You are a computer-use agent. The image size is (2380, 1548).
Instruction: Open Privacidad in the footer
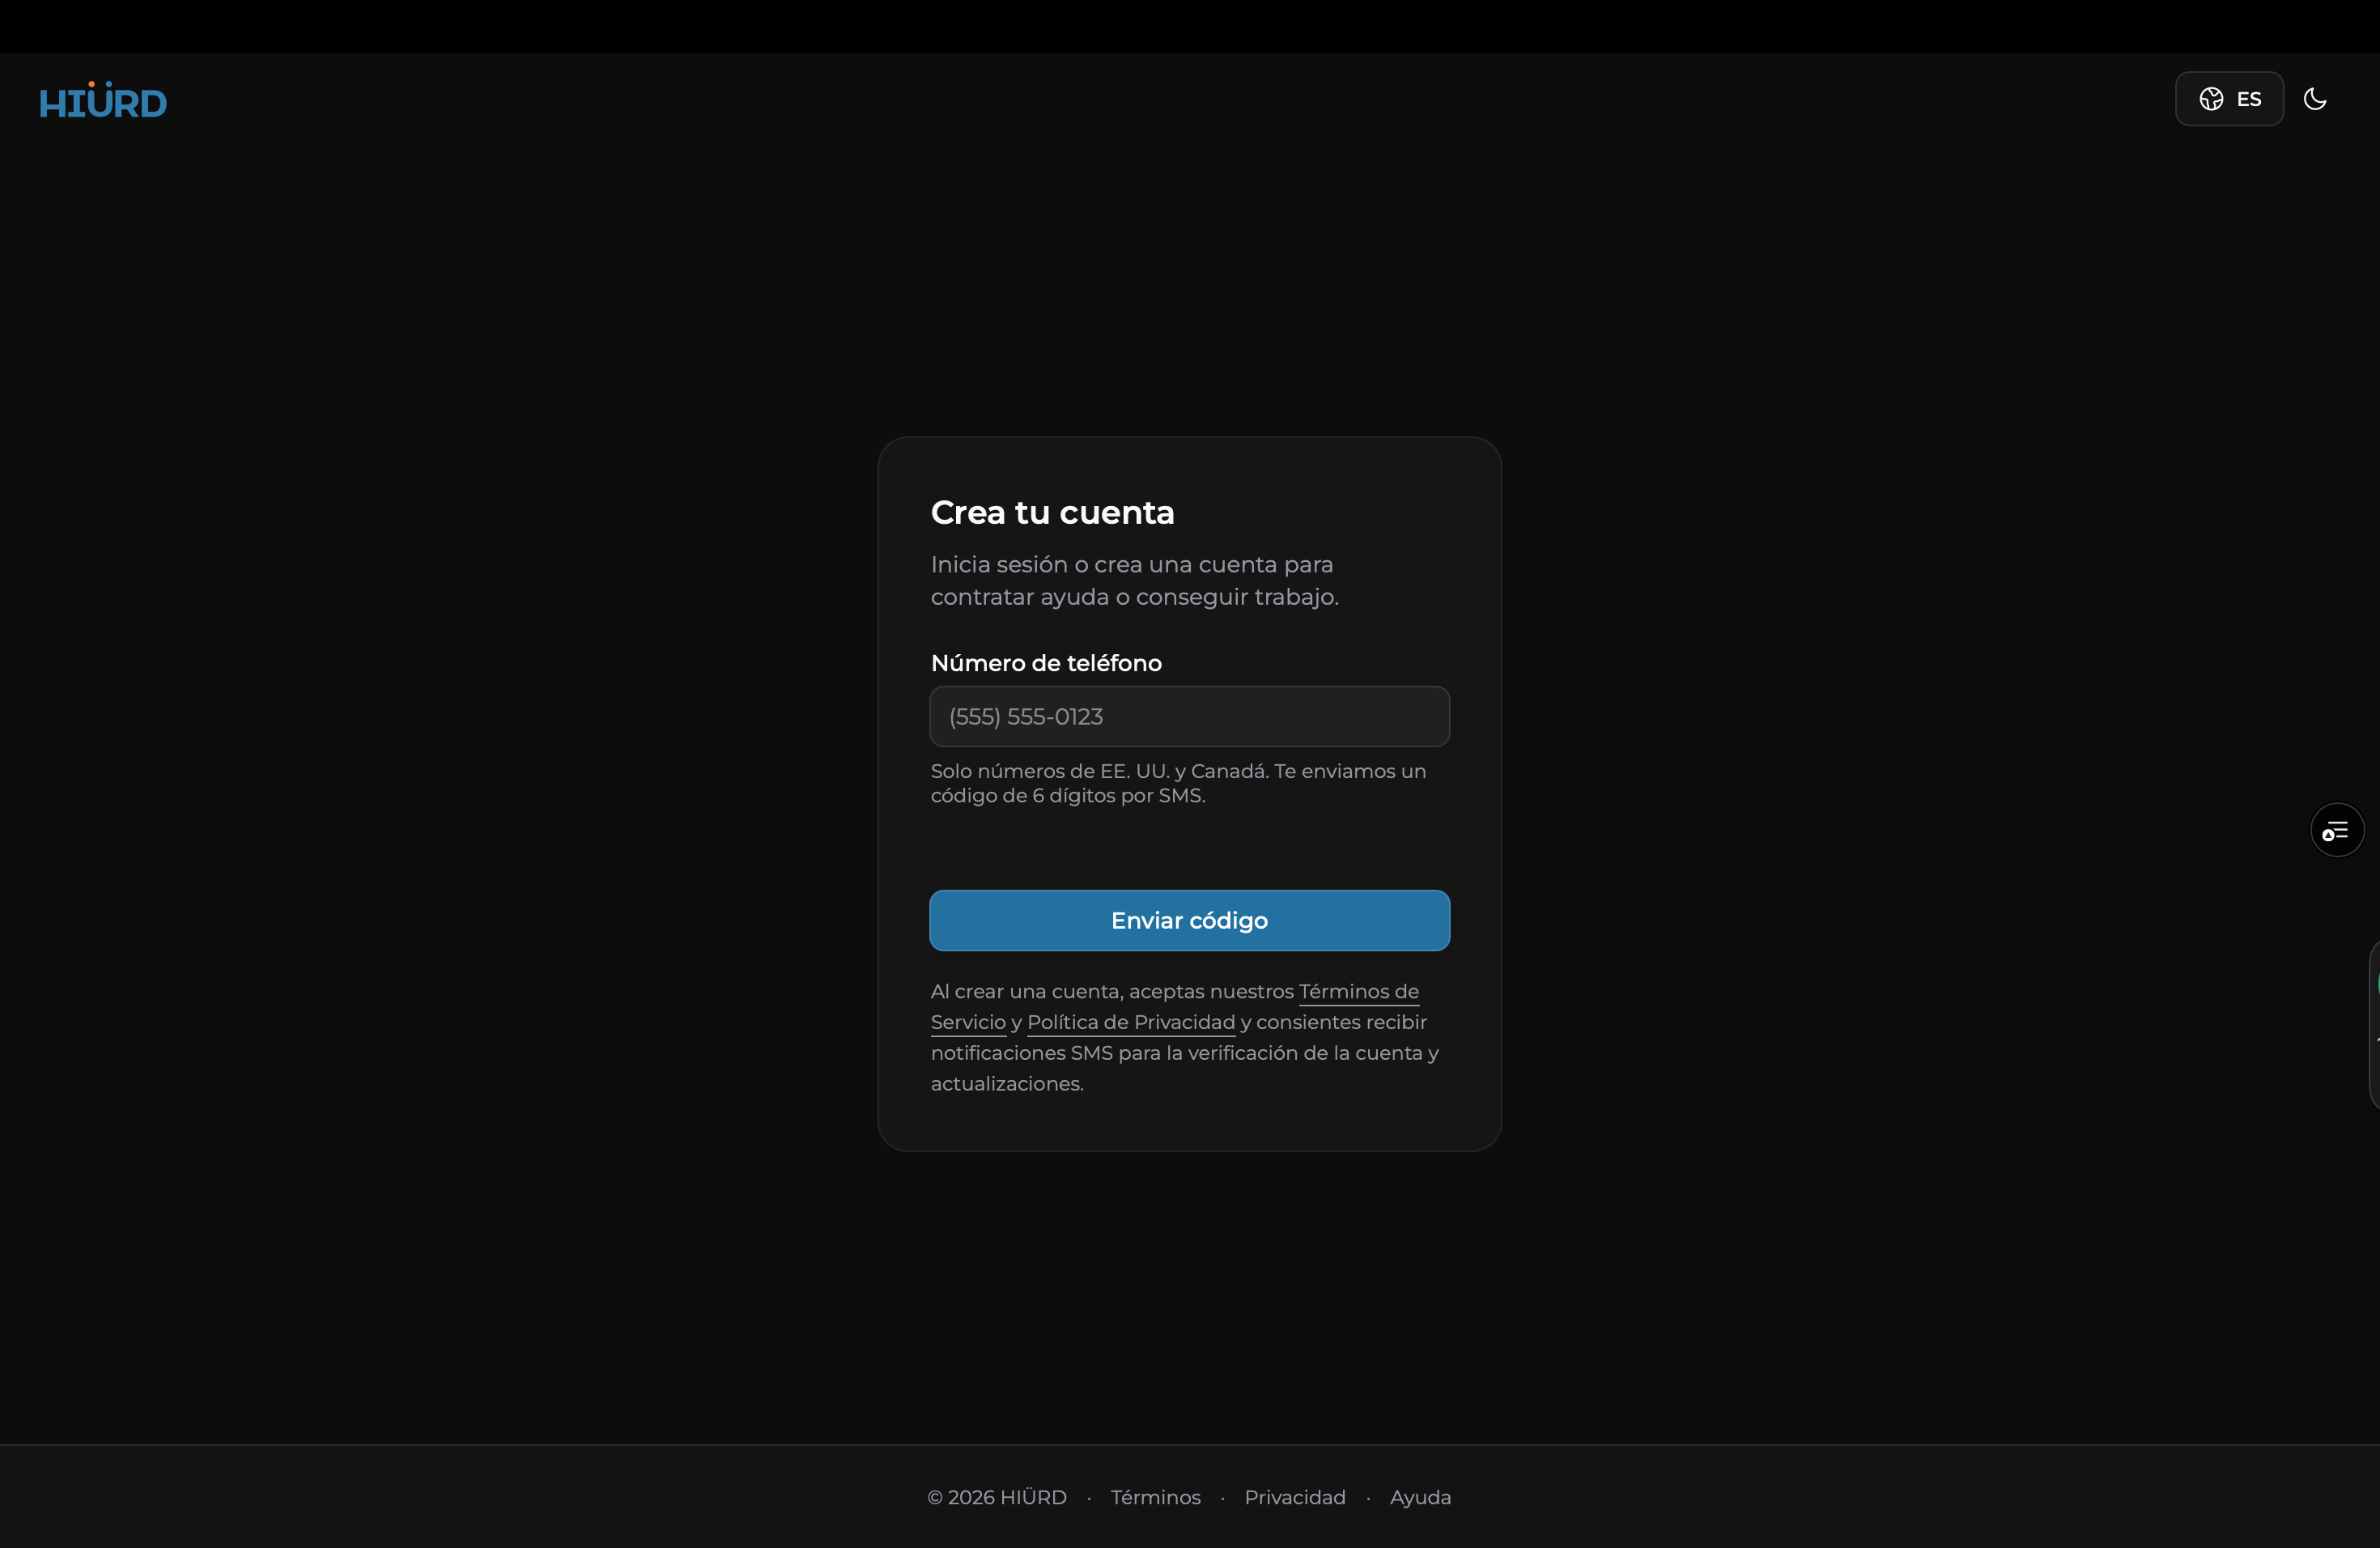coord(1295,1497)
